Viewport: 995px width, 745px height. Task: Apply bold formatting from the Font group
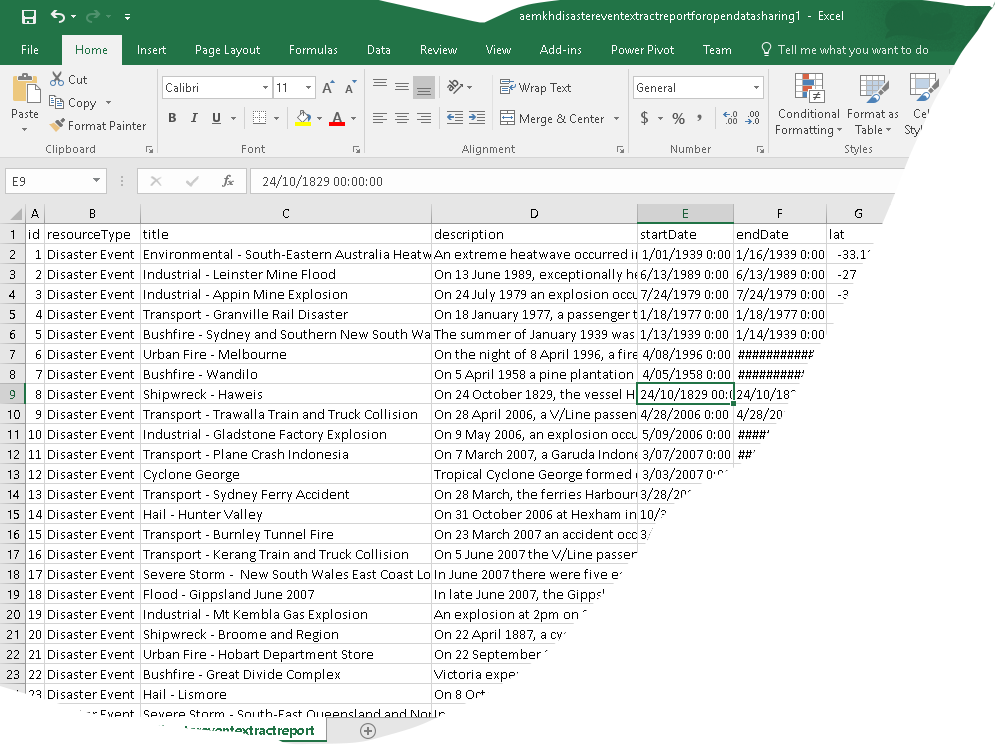(x=171, y=117)
